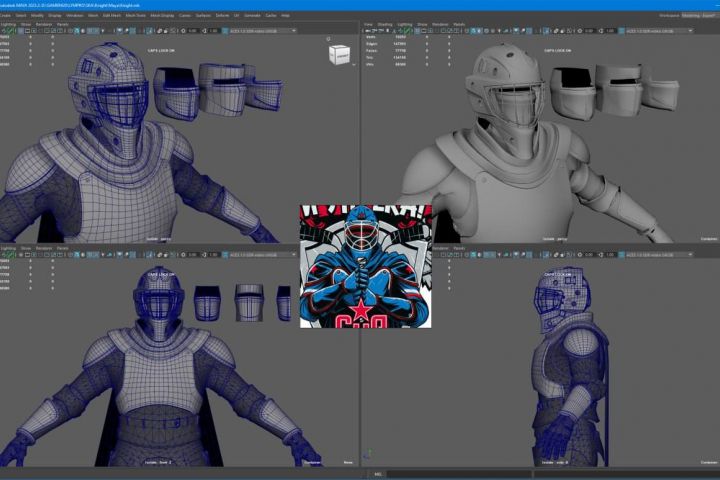Click the hockey goalie reference image
The height and width of the screenshot is (480, 720).
pyautogui.click(x=366, y=265)
